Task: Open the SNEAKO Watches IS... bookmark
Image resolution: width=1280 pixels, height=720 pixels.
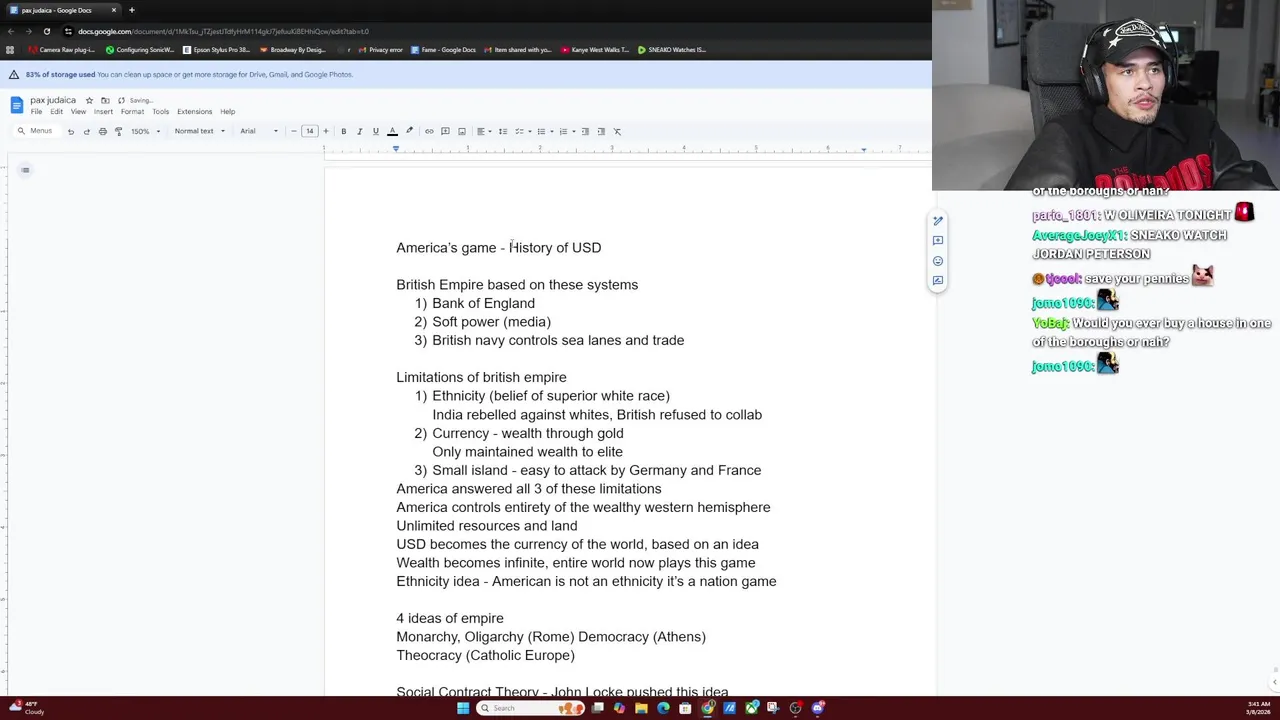Action: point(671,49)
